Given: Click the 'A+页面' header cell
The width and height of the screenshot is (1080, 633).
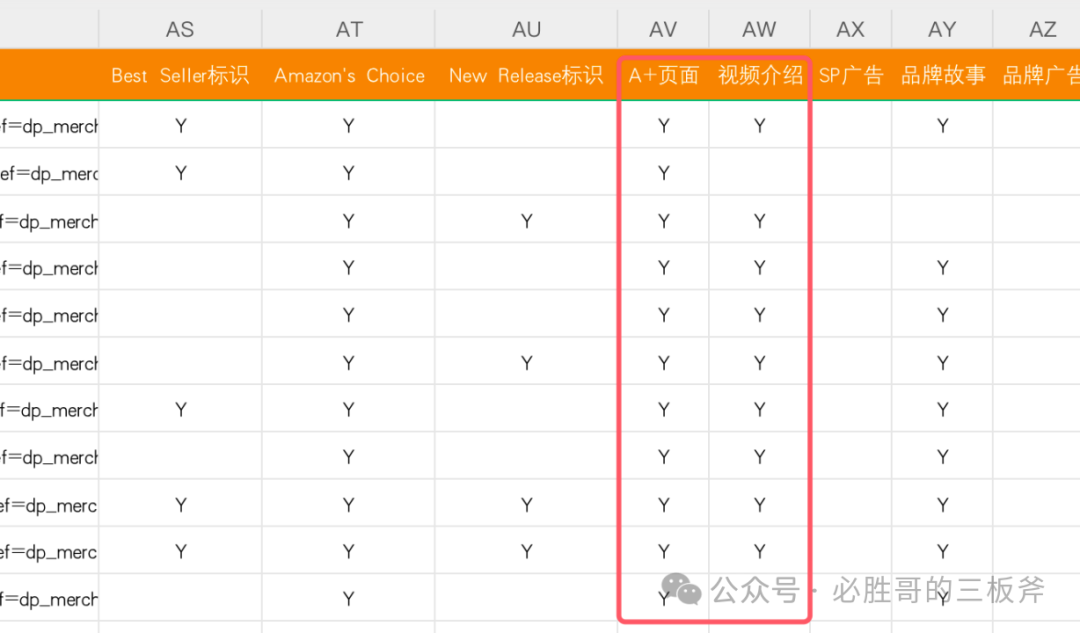Looking at the screenshot, I should (663, 75).
